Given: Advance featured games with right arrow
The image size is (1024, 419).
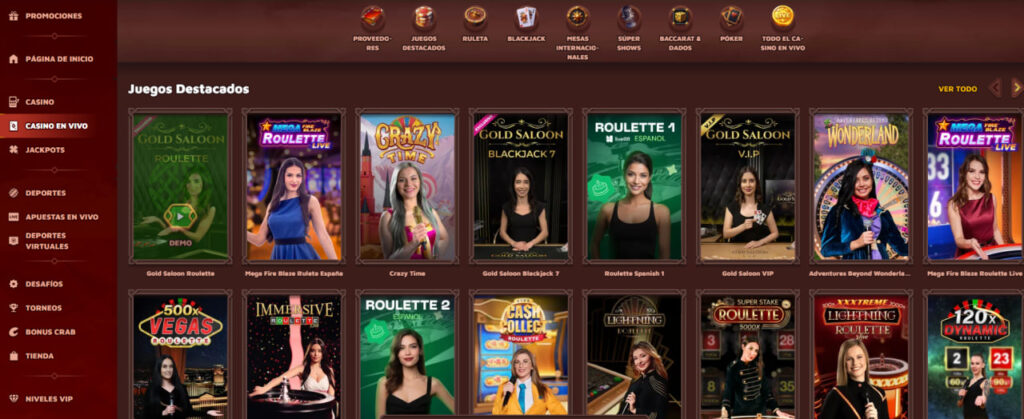Looking at the screenshot, I should pyautogui.click(x=1016, y=88).
